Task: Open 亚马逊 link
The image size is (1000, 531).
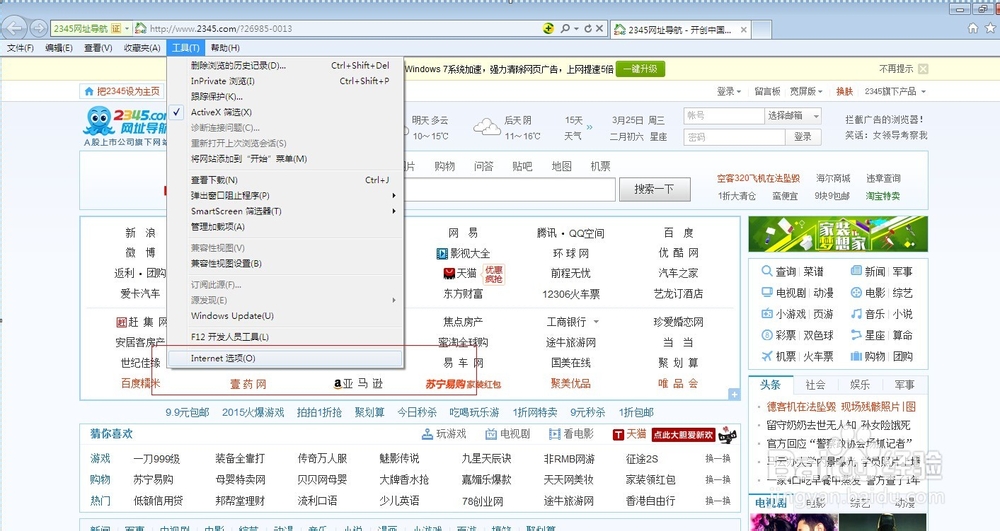Action: tap(358, 384)
